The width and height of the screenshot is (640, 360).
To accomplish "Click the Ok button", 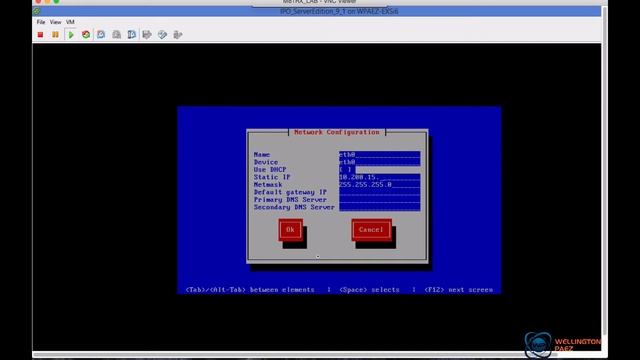I will [291, 230].
